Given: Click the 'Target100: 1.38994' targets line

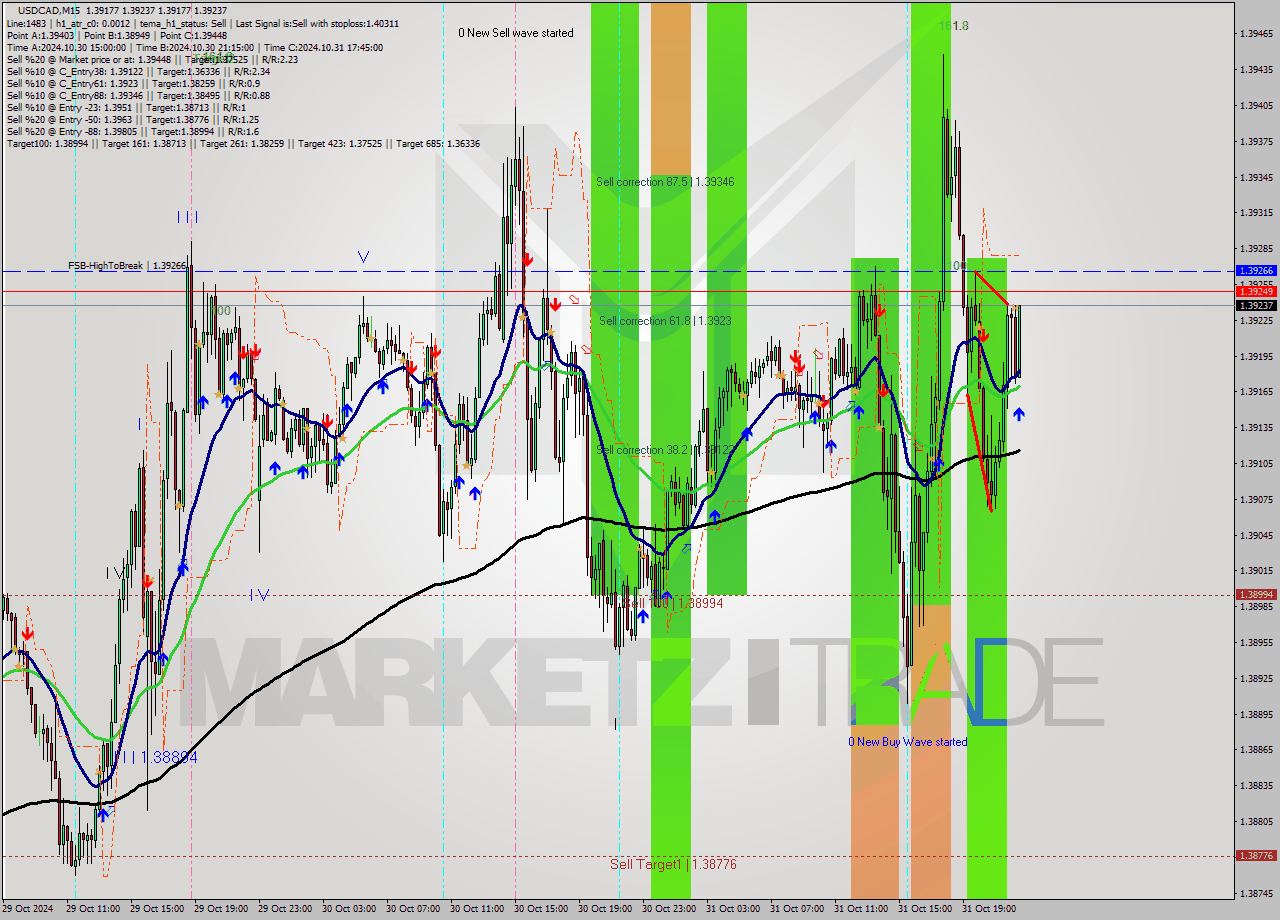Looking at the screenshot, I should click(x=243, y=143).
